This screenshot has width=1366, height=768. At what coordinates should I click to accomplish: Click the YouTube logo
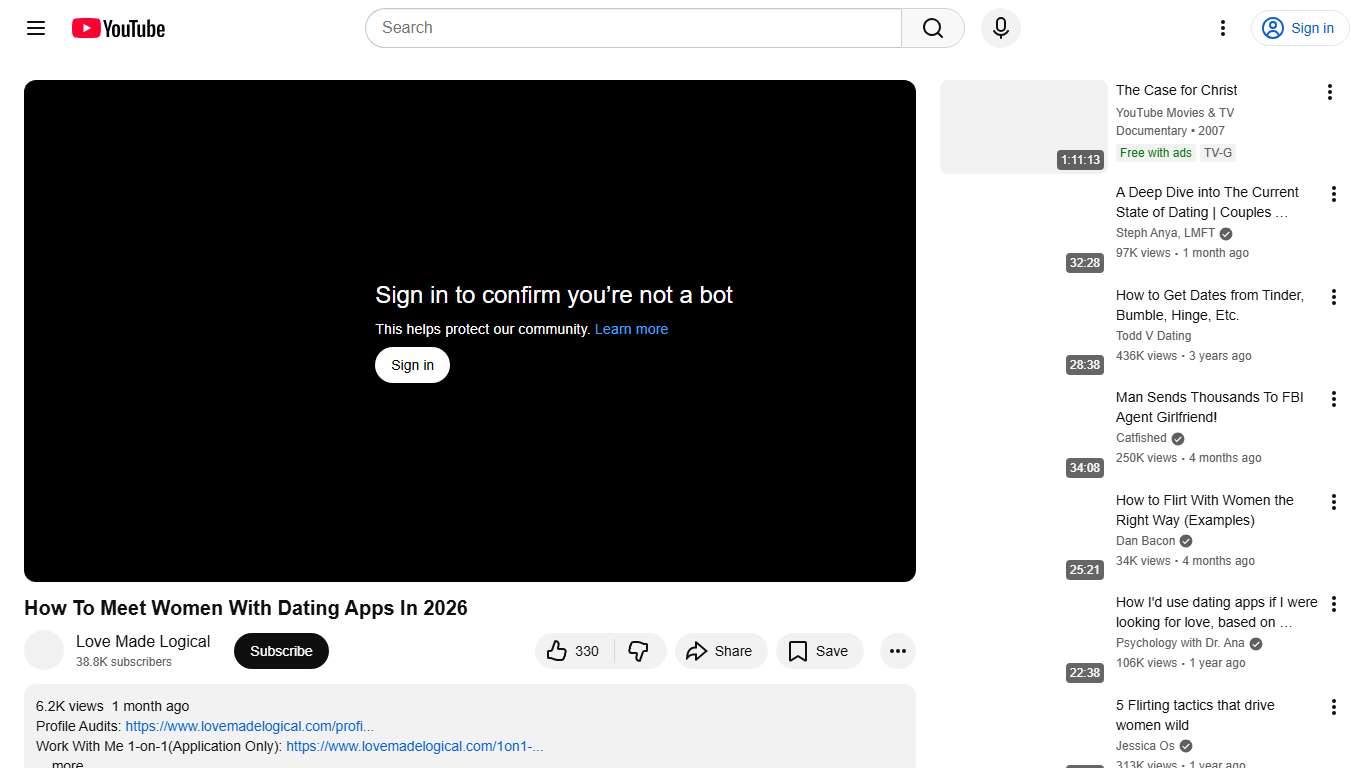[117, 28]
